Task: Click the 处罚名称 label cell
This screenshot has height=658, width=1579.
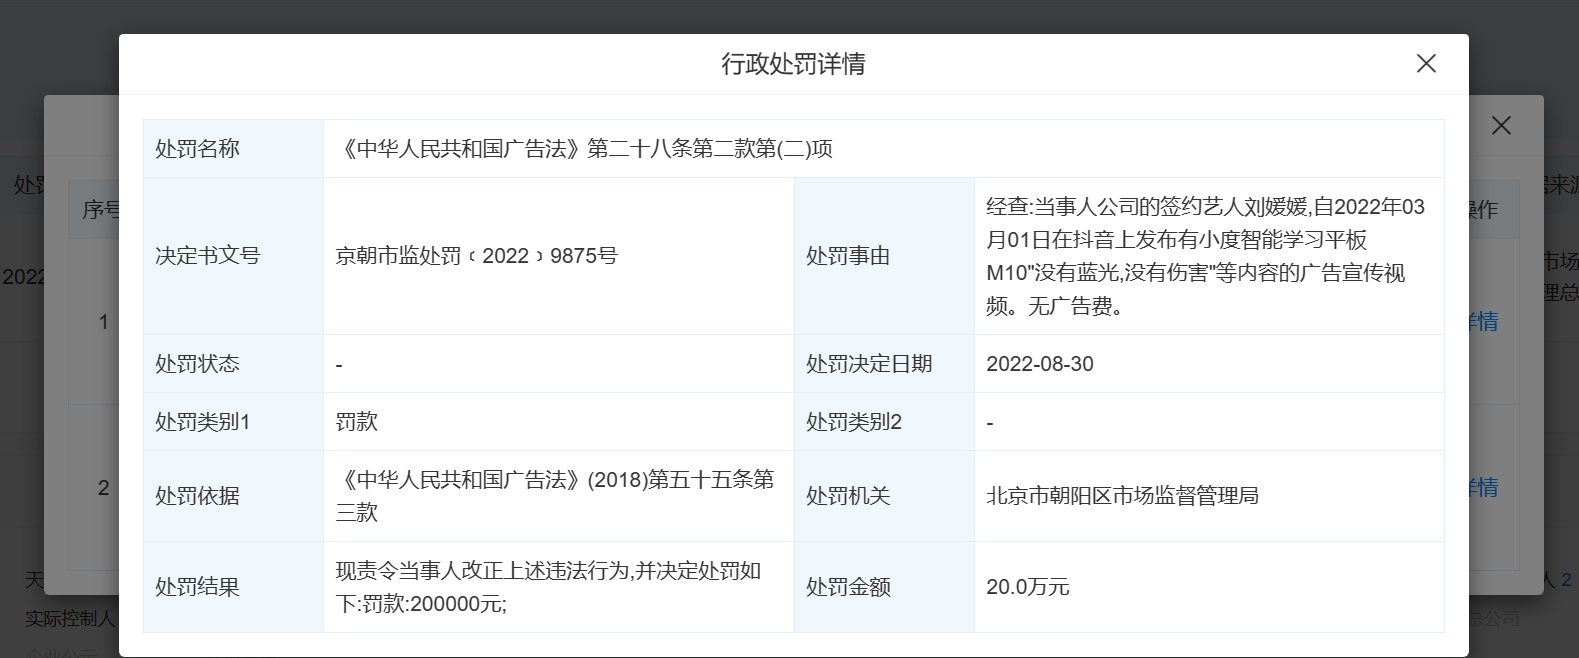Action: 198,149
